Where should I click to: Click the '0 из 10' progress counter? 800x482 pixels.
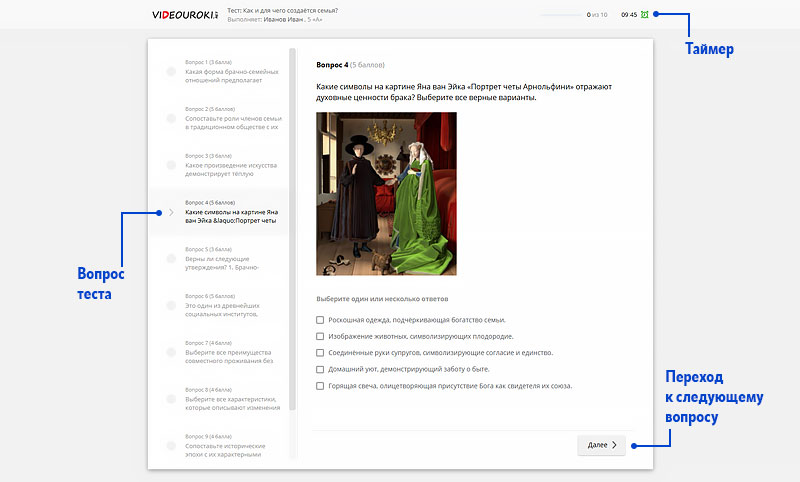coord(597,15)
